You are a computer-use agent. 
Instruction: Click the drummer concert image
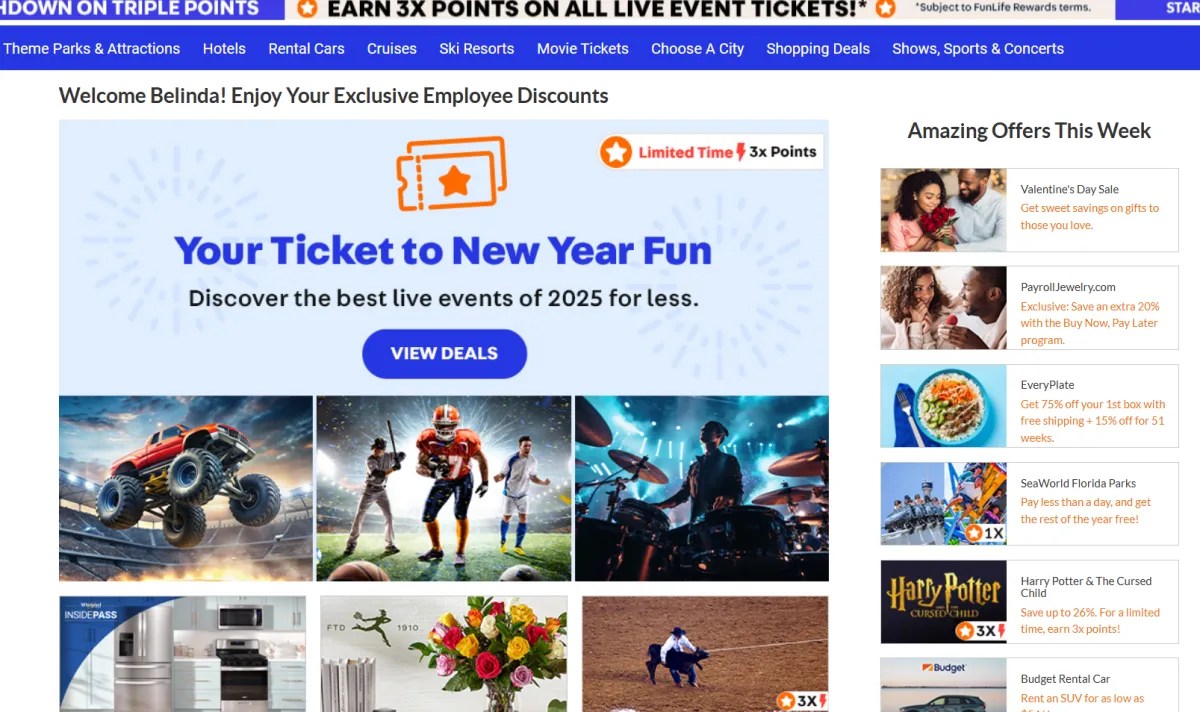point(702,488)
